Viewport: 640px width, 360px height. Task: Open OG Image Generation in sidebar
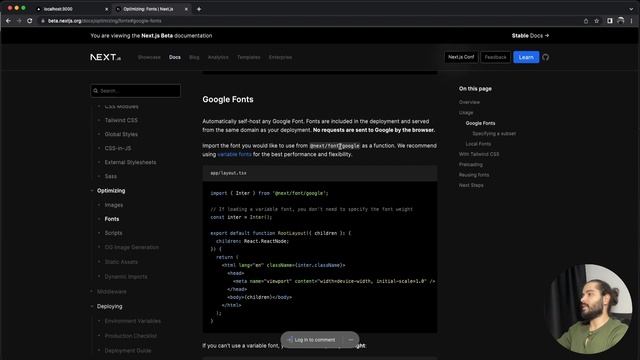click(x=131, y=247)
